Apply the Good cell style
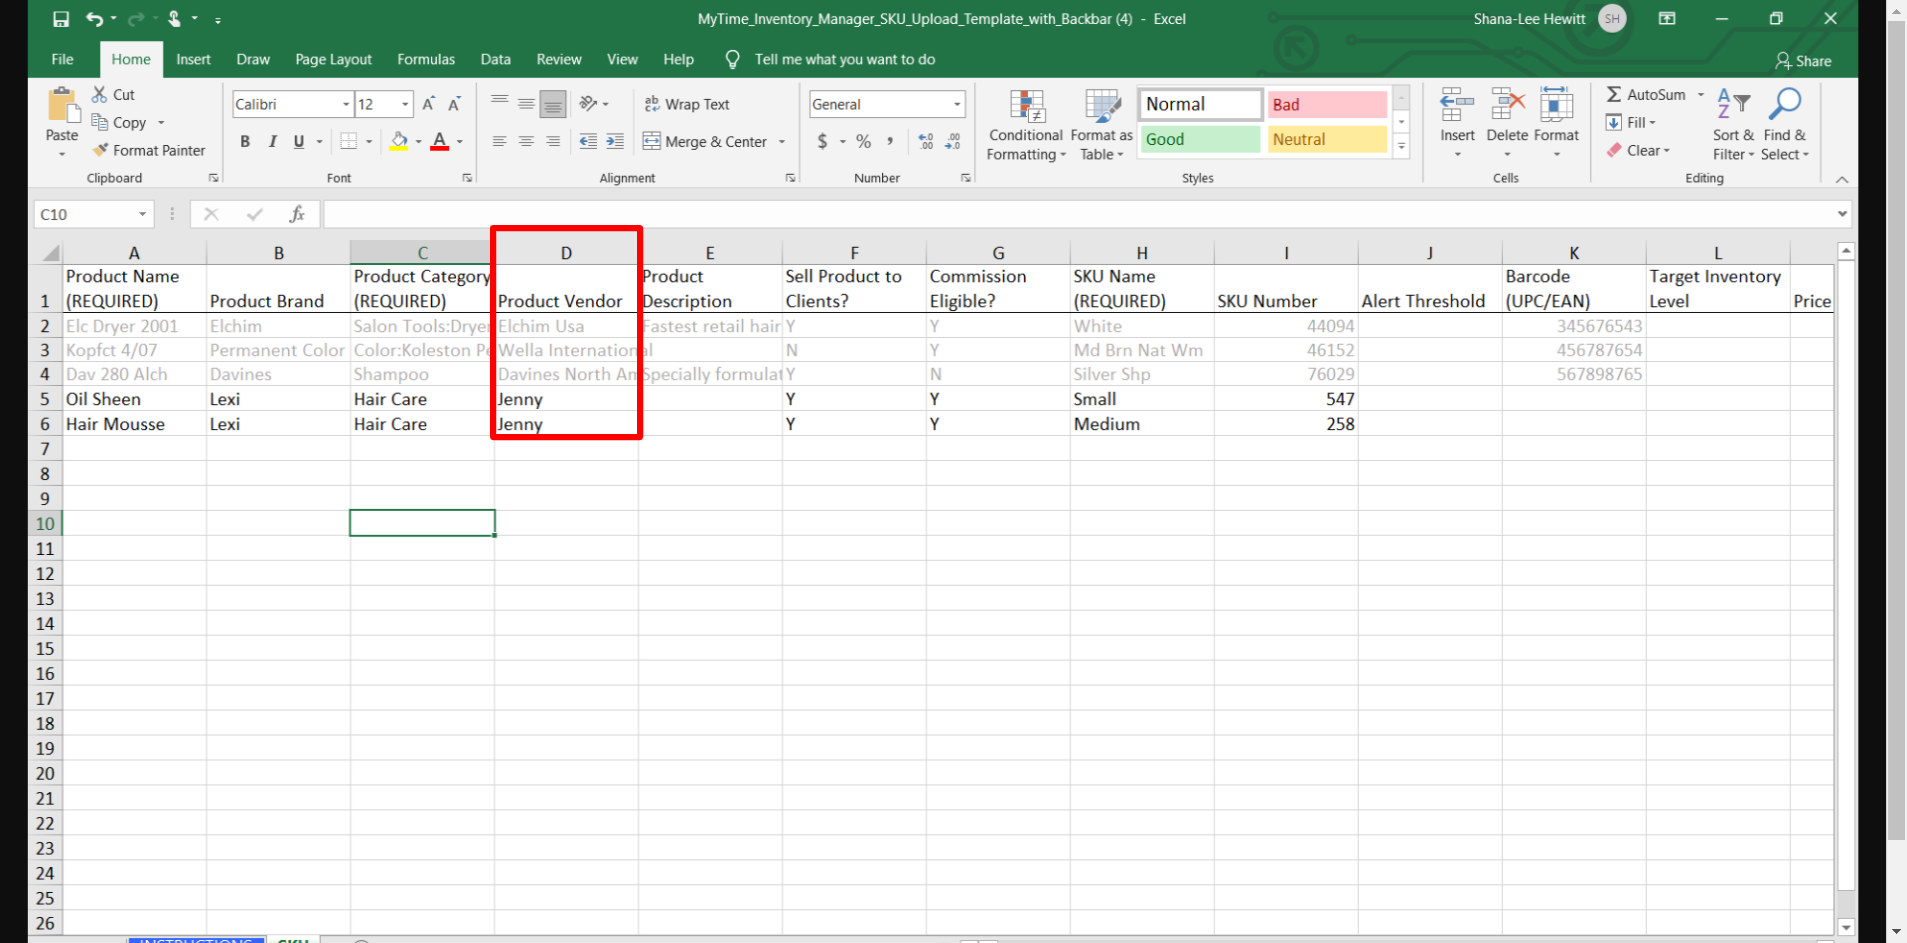This screenshot has width=1907, height=943. tap(1200, 139)
